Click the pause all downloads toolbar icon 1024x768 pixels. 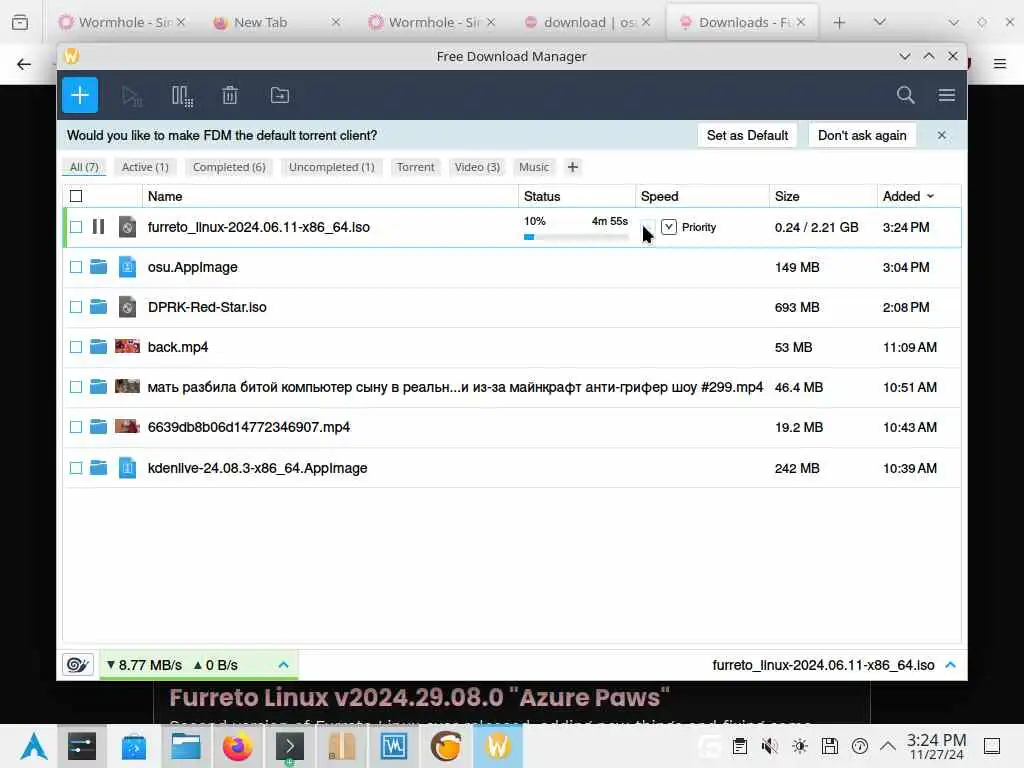coord(182,96)
